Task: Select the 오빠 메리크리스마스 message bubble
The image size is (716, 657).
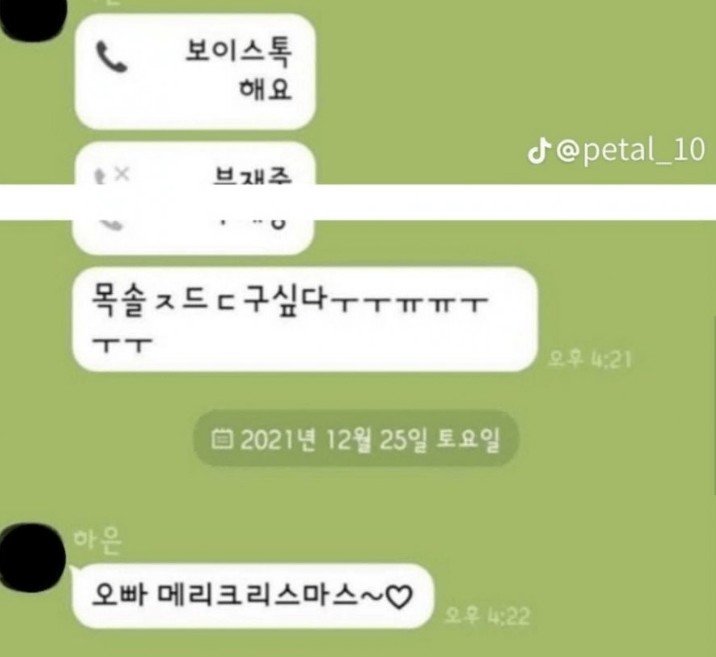Action: point(253,596)
